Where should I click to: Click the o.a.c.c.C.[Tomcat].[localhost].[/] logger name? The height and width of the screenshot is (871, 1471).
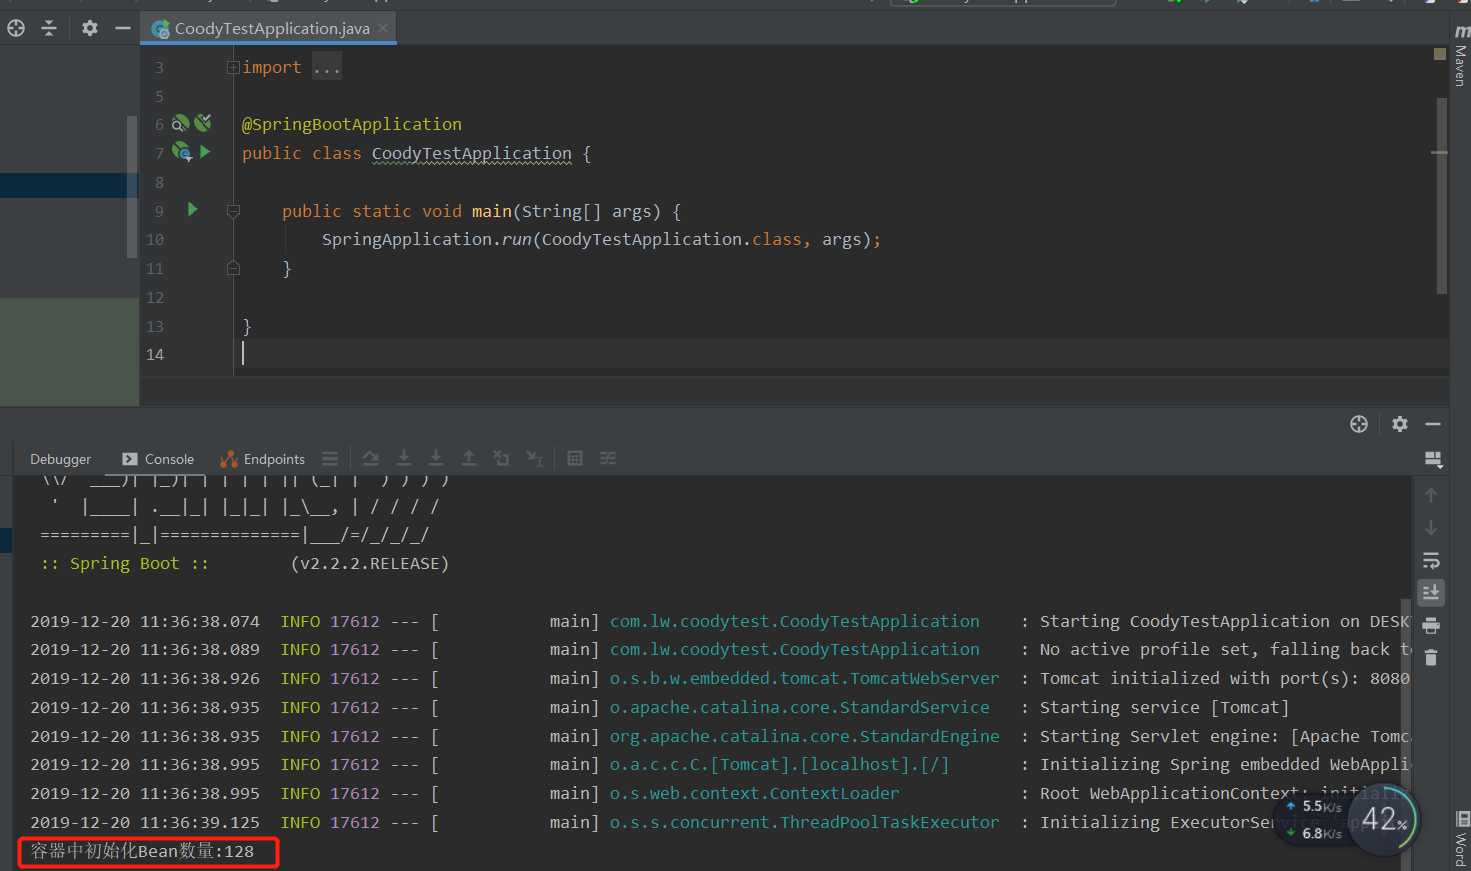coord(780,764)
